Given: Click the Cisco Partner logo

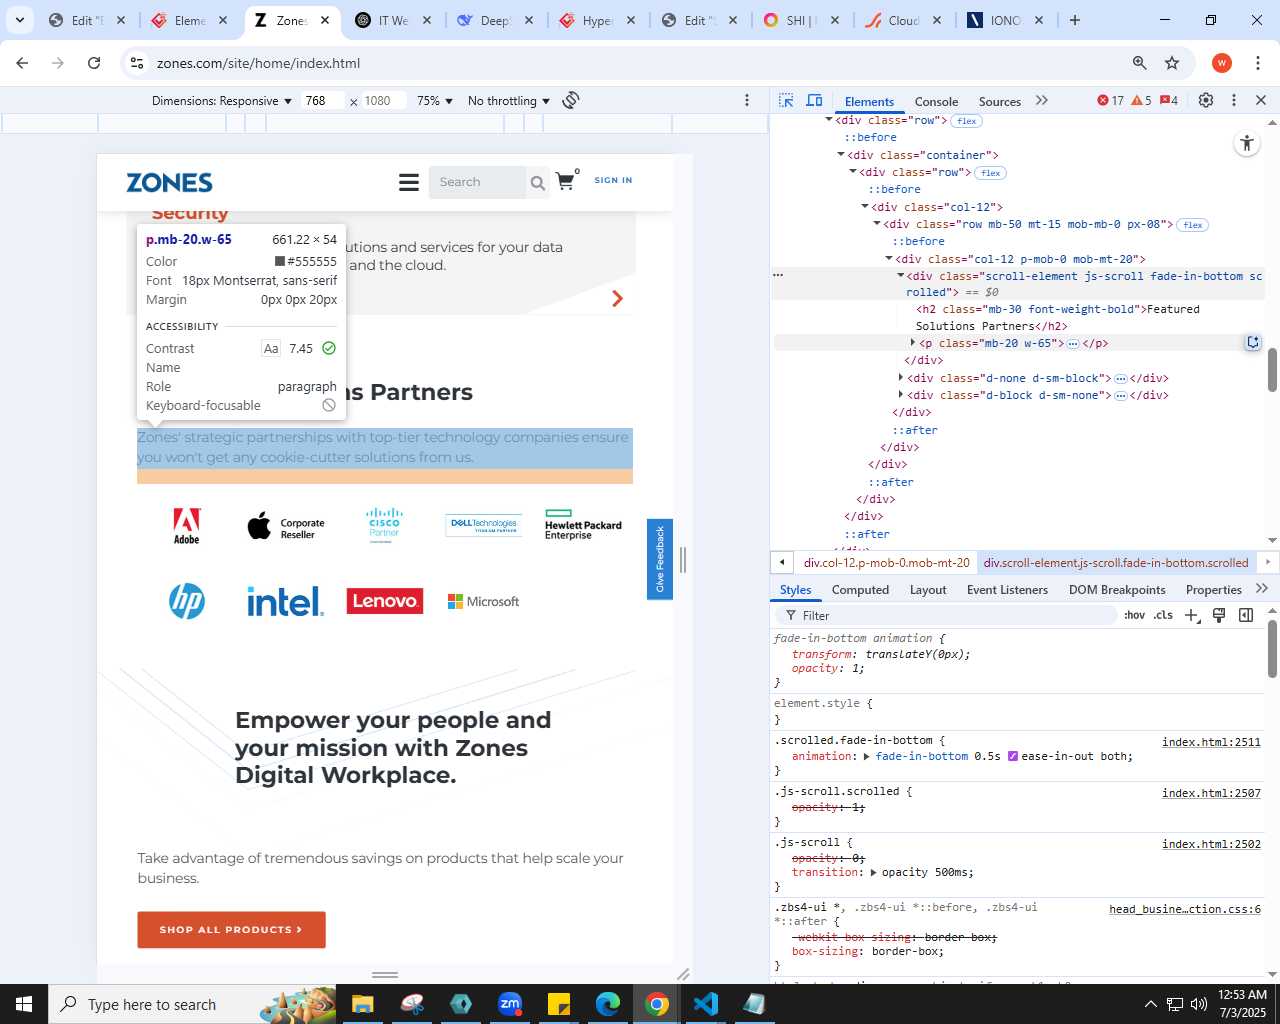Looking at the screenshot, I should pyautogui.click(x=384, y=523).
